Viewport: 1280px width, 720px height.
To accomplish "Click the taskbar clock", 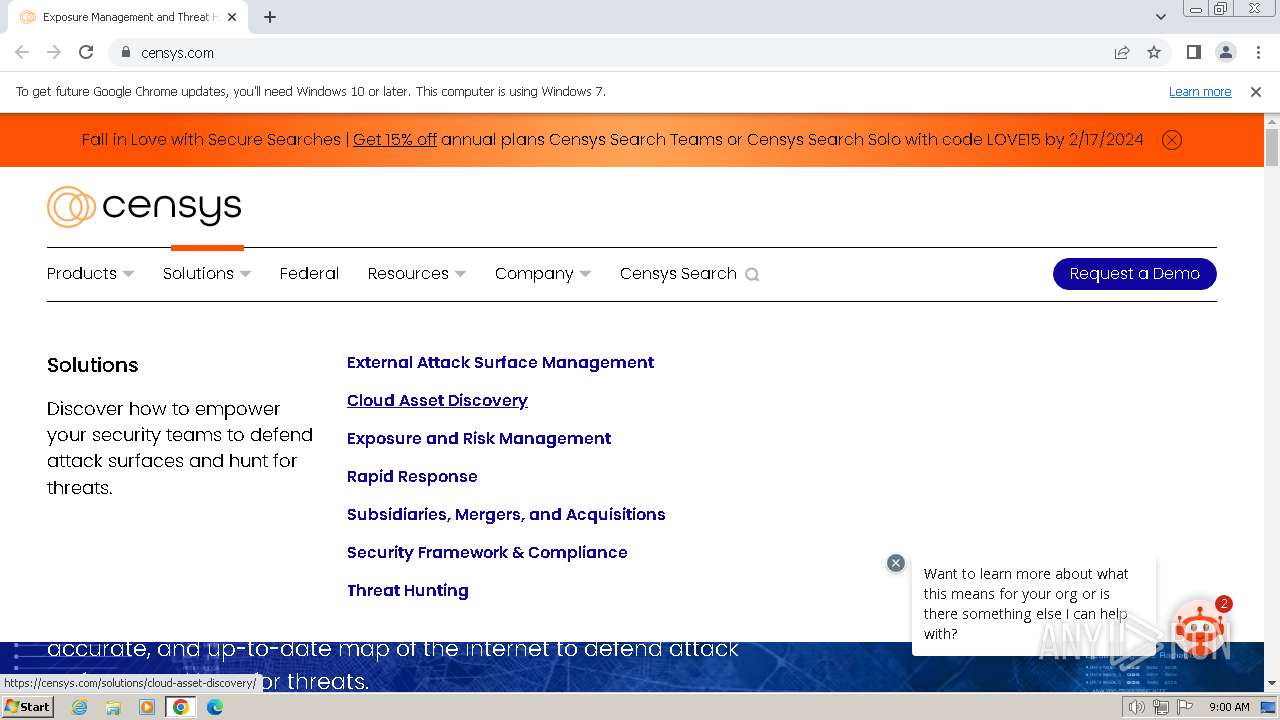I will tap(1229, 707).
